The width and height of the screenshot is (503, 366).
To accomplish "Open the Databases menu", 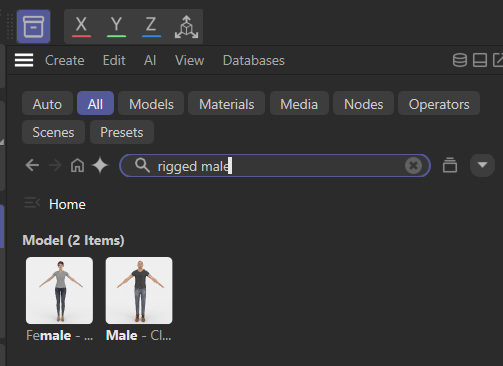I will click(x=254, y=60).
